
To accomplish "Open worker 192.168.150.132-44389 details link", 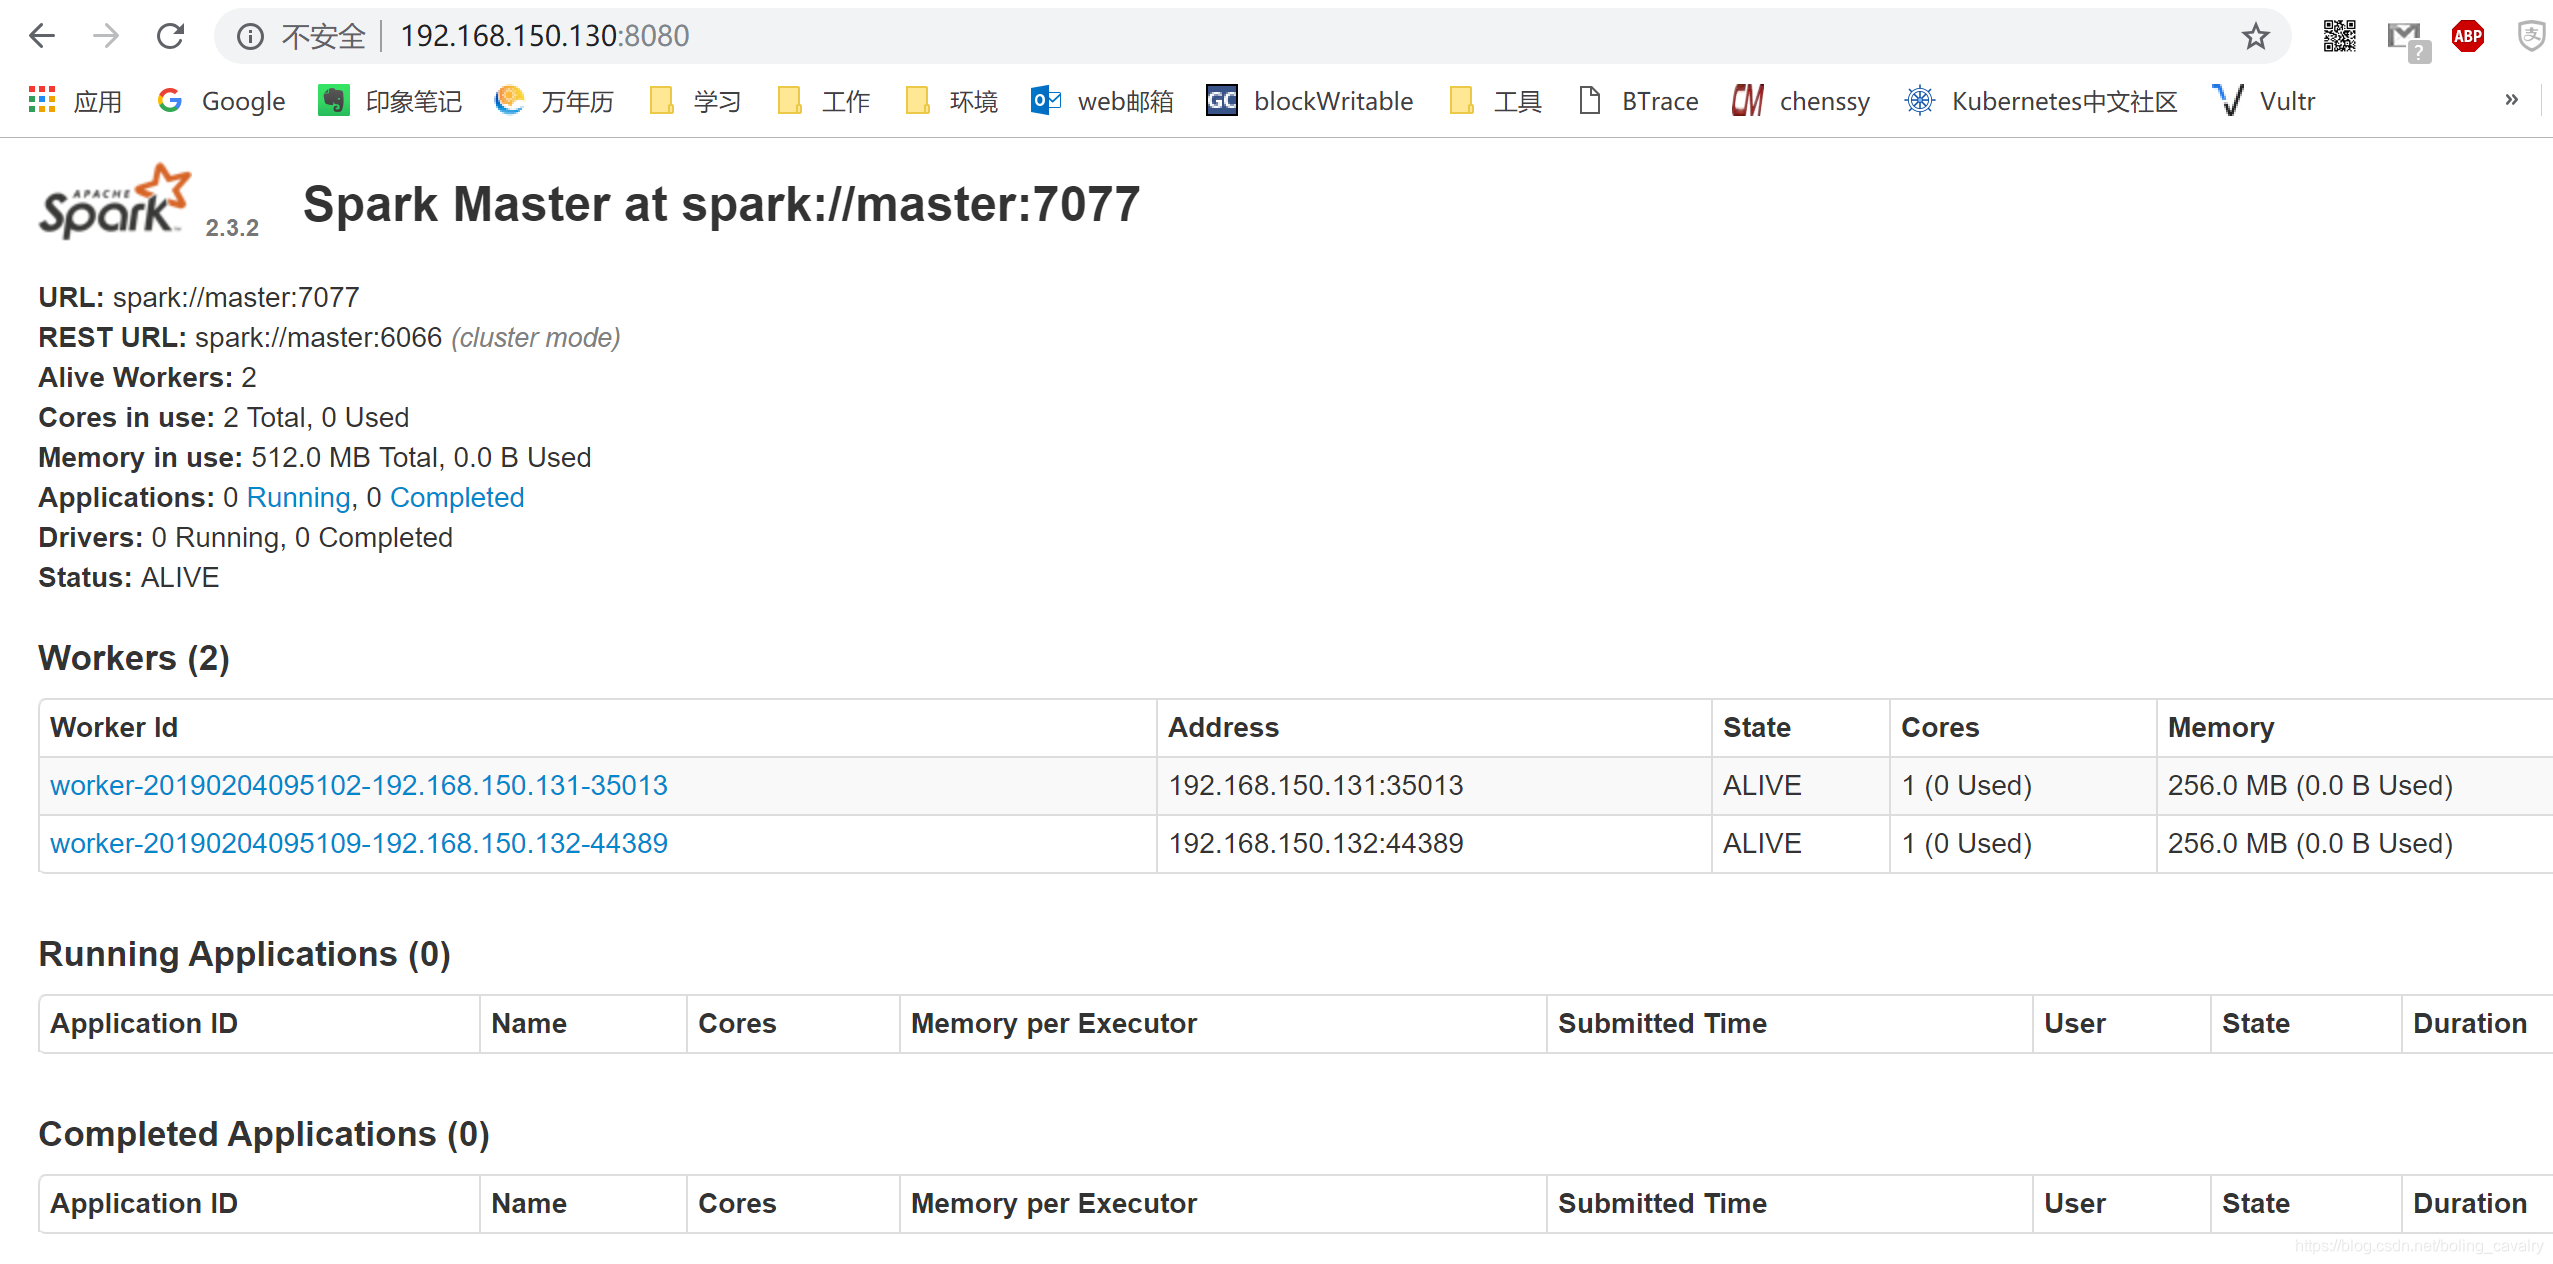I will [x=358, y=843].
